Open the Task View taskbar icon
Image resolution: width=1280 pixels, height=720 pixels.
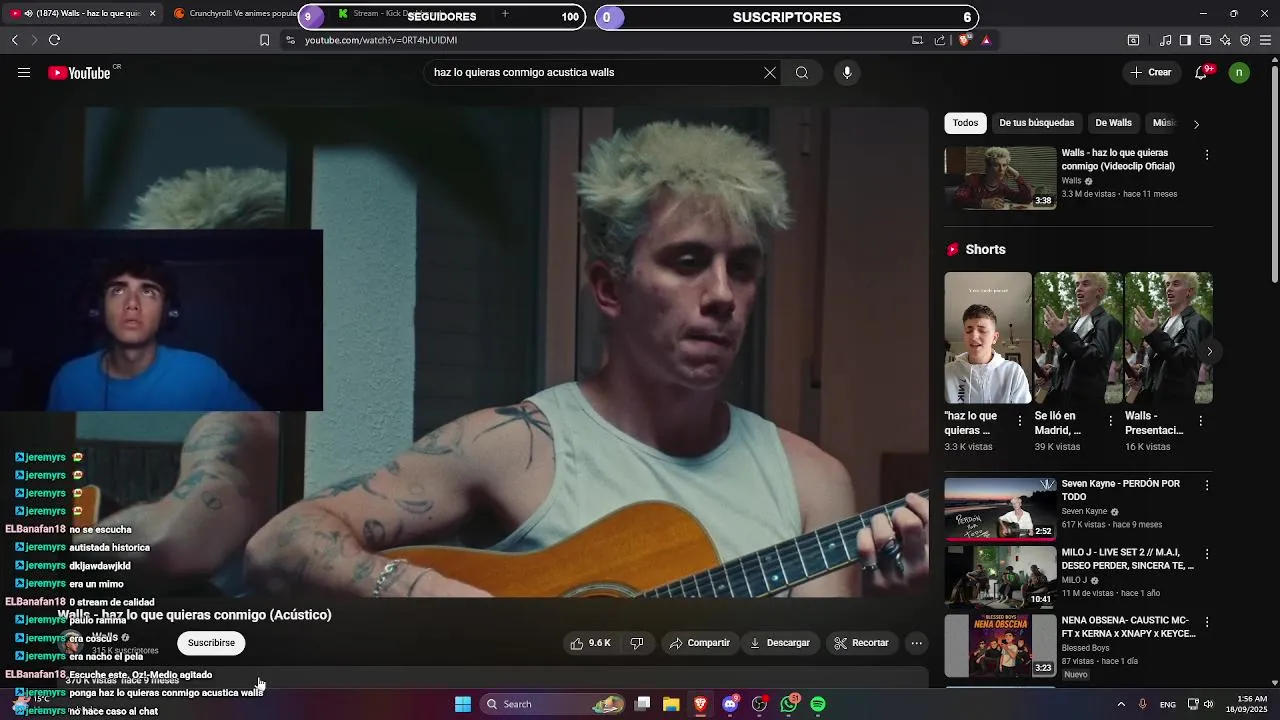(x=643, y=704)
